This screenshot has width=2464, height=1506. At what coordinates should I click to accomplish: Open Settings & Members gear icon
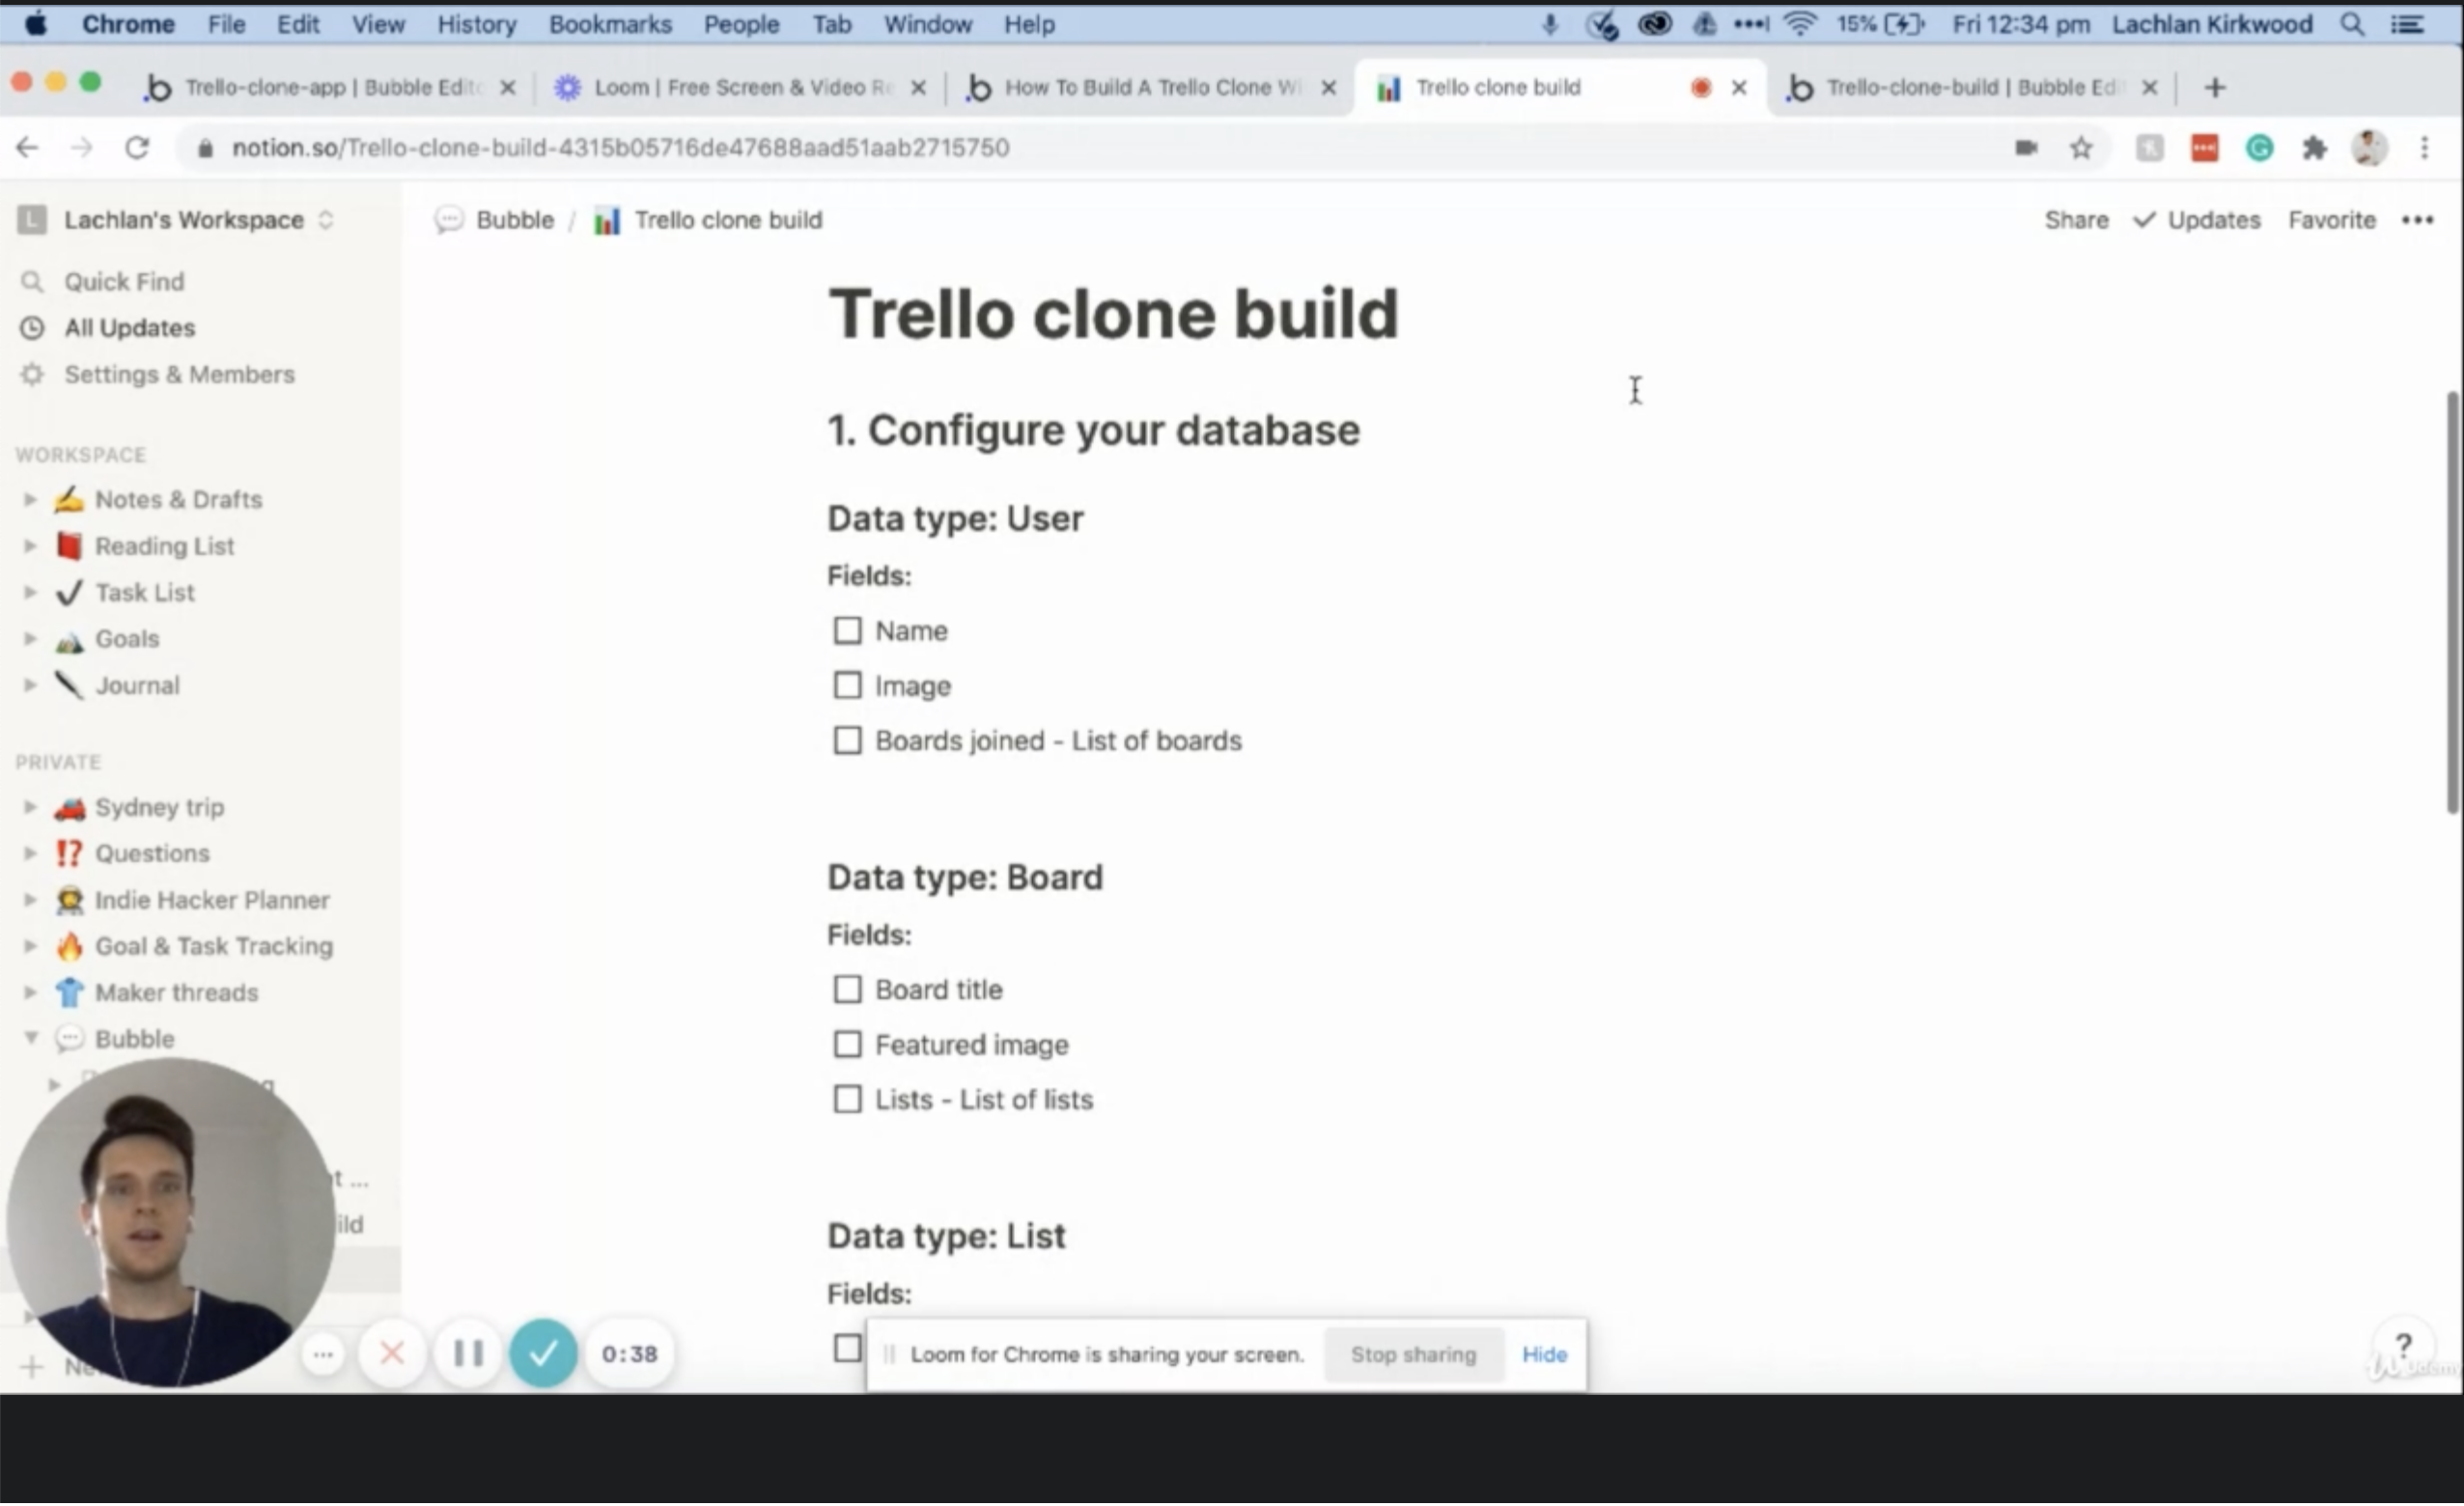point(32,375)
